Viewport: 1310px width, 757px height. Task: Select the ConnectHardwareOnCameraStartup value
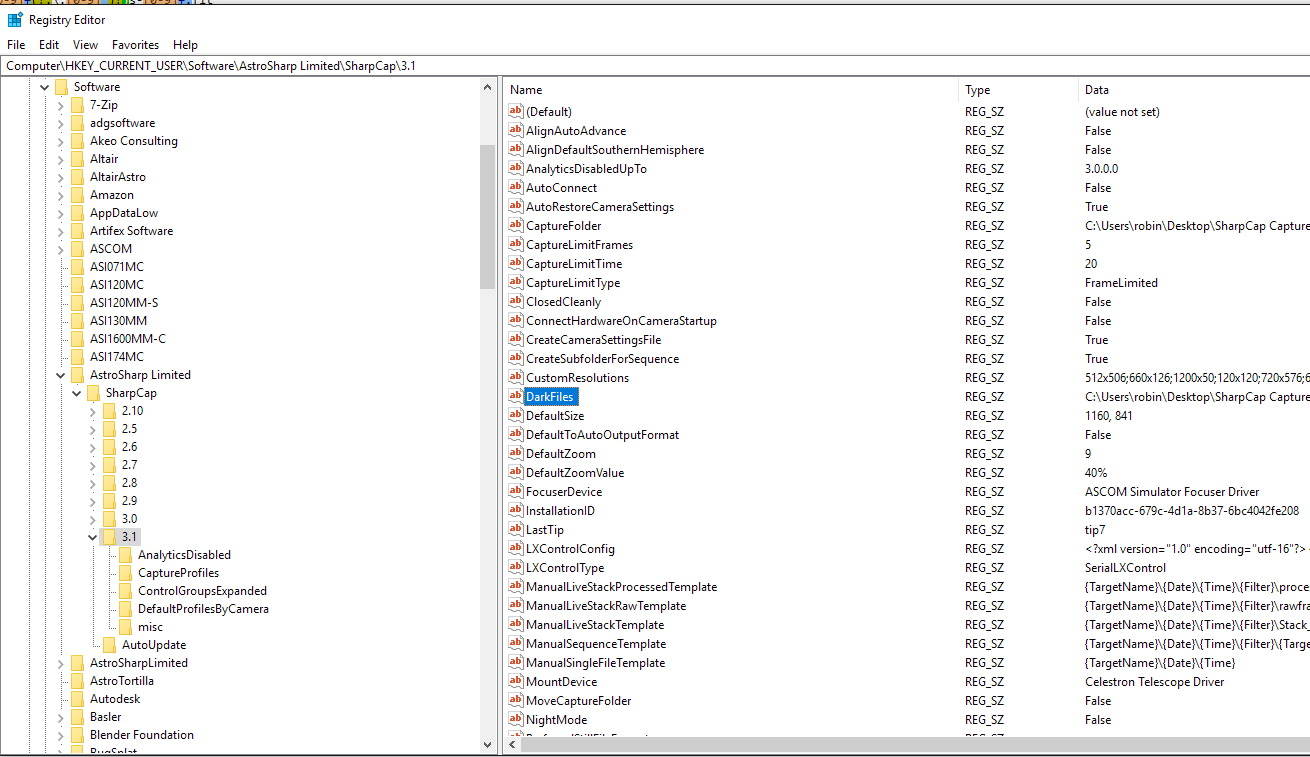click(621, 321)
